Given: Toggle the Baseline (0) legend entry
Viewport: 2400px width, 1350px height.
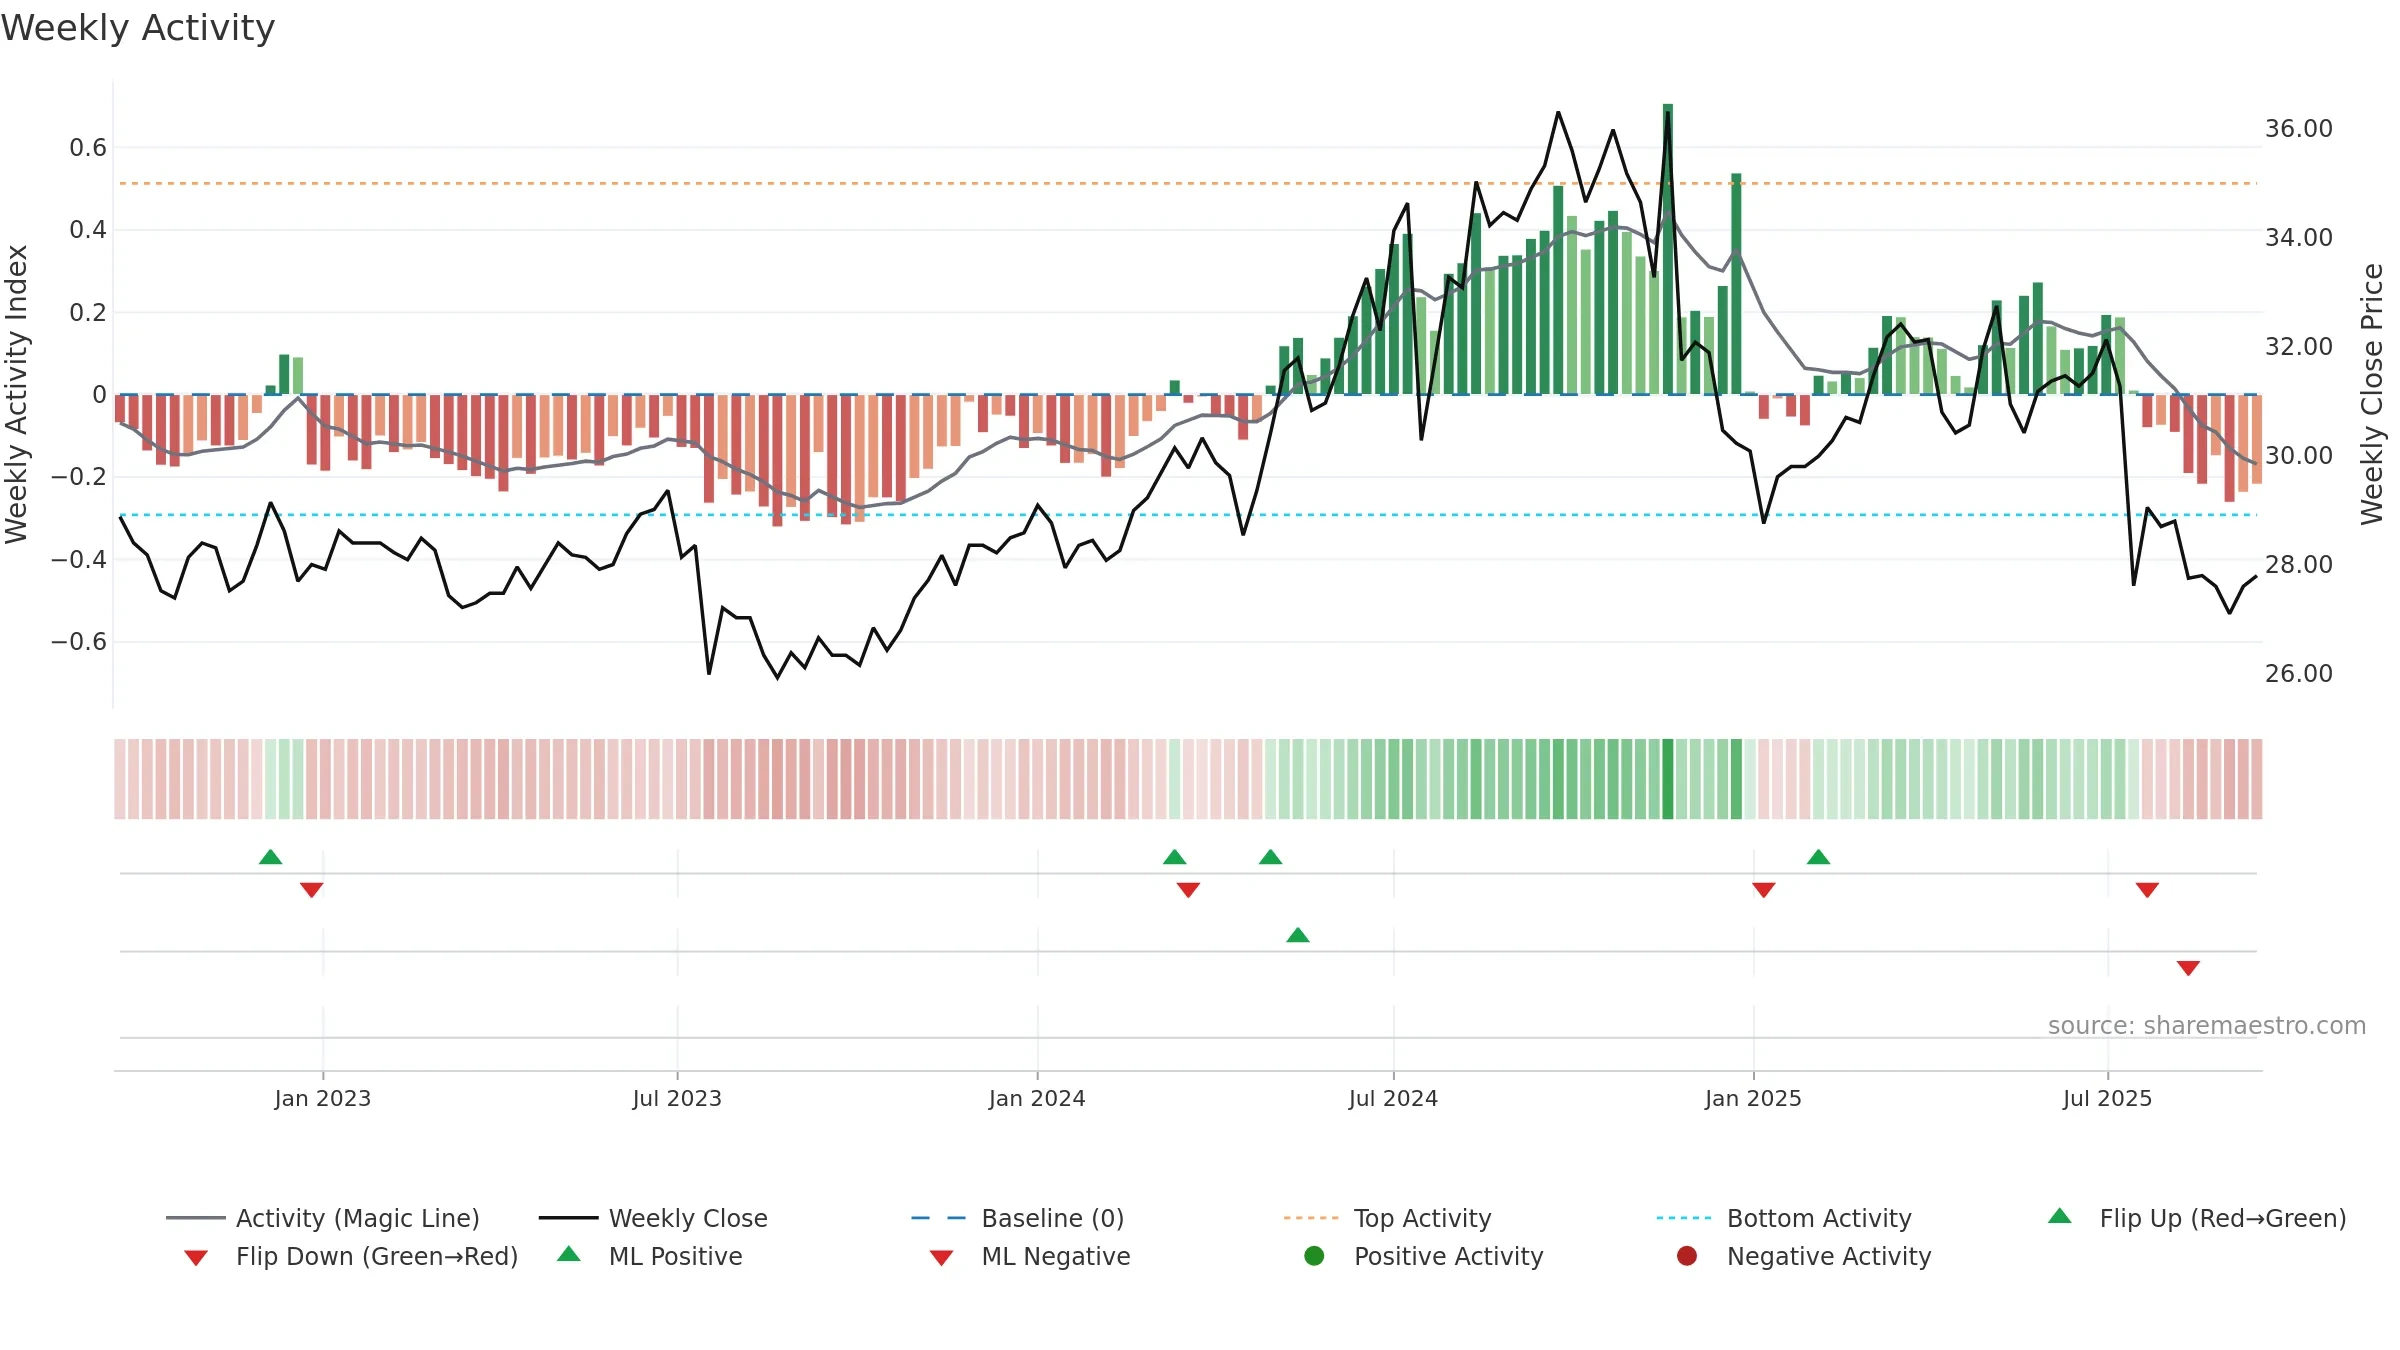Looking at the screenshot, I should coord(1018,1218).
